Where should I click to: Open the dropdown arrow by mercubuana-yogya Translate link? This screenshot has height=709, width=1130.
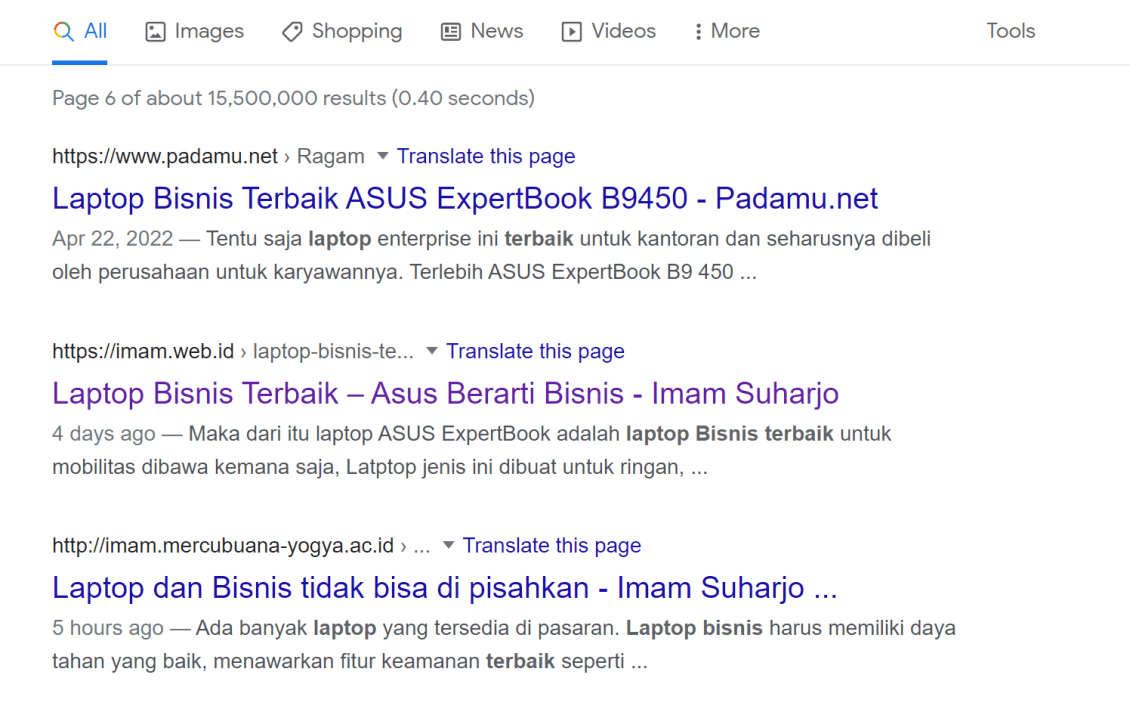447,546
